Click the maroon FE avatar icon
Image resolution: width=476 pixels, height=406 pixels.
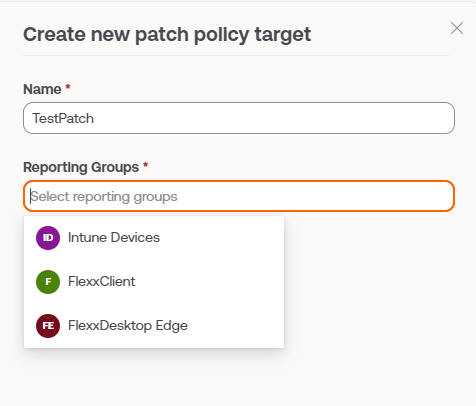tap(48, 326)
